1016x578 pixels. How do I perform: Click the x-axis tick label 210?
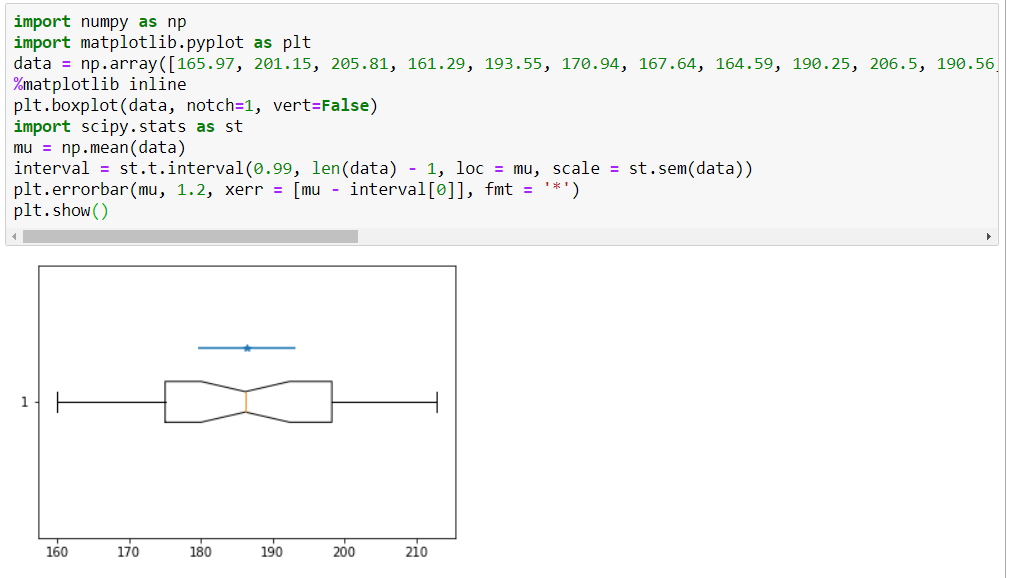click(417, 552)
